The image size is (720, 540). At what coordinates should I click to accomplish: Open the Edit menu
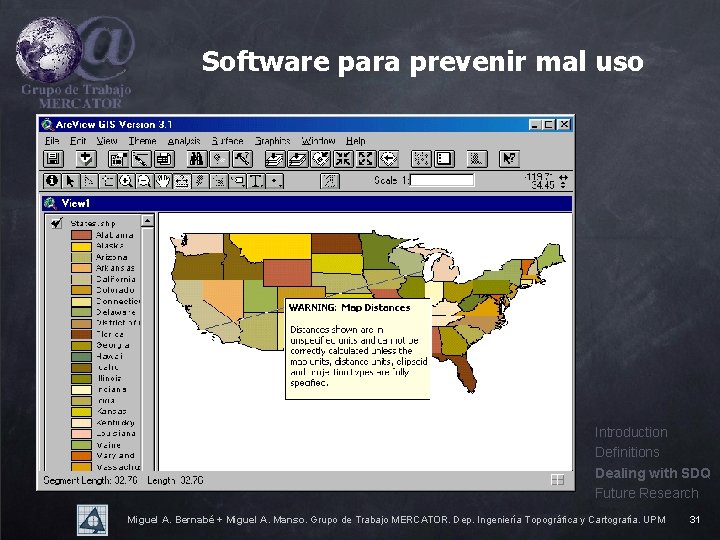tap(78, 141)
